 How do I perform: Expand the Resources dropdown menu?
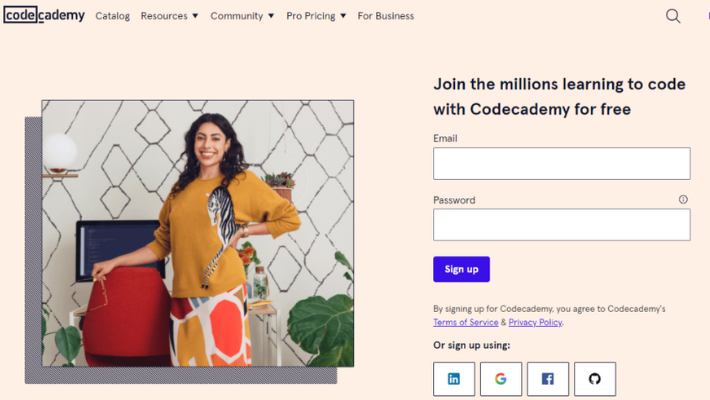coord(169,16)
